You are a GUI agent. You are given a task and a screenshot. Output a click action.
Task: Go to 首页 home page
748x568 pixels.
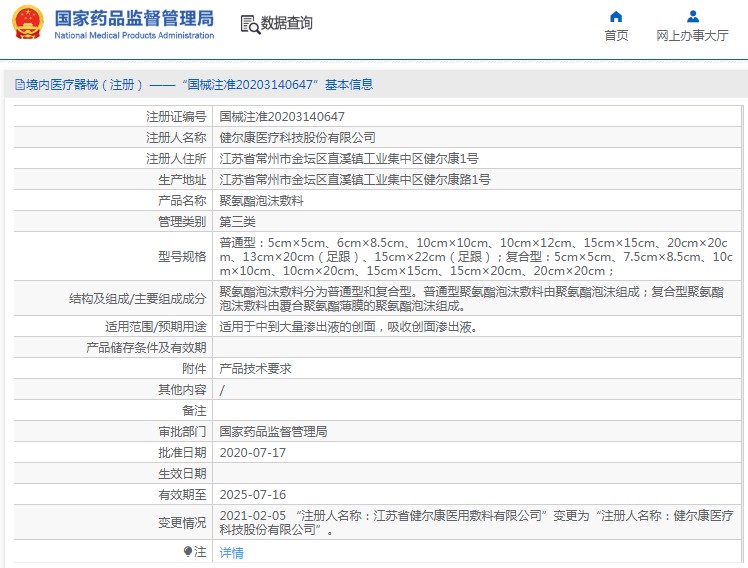(x=616, y=35)
